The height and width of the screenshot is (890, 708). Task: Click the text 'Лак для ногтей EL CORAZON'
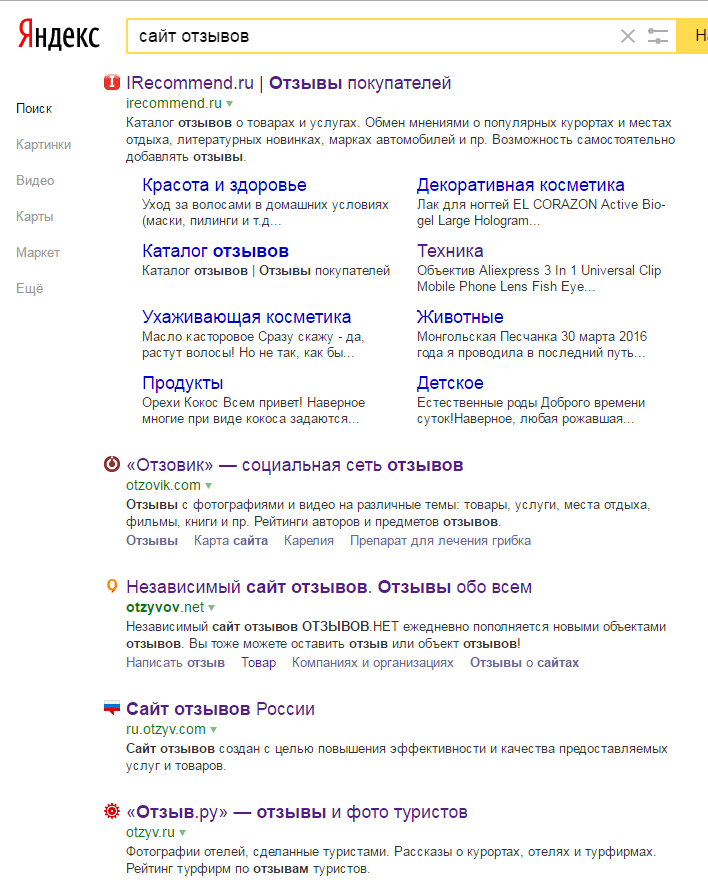(541, 212)
